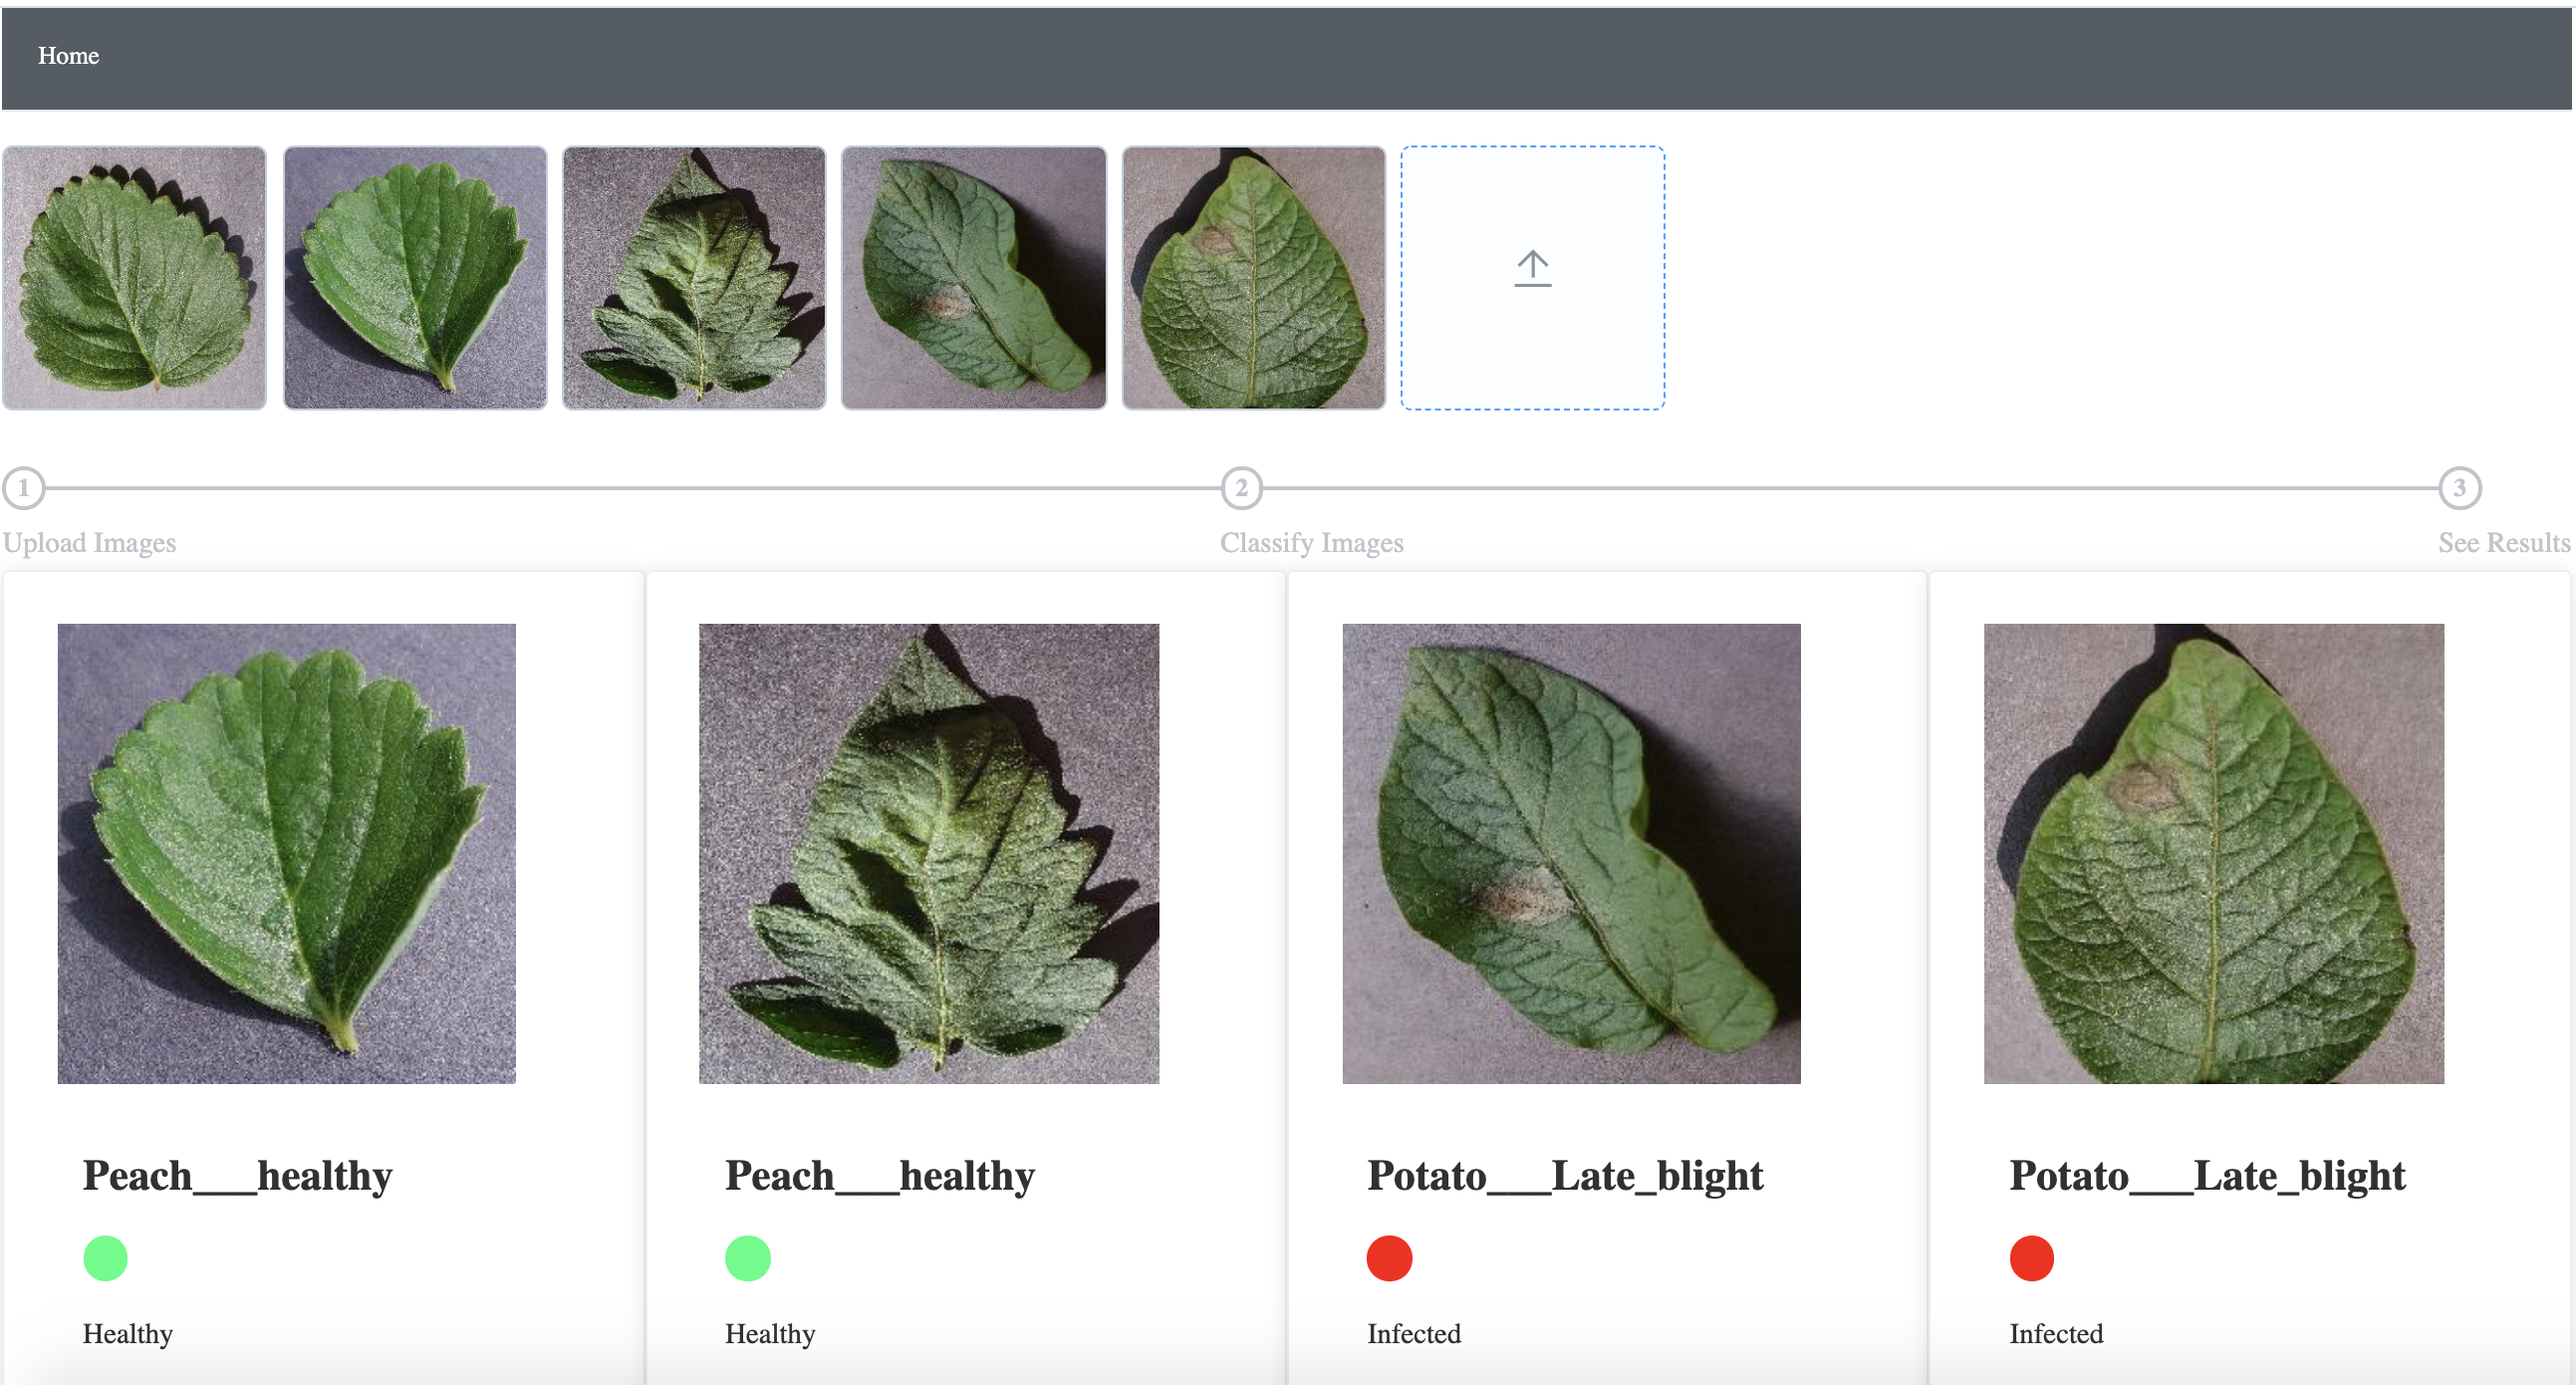Click the first Potato___Late_blight title
Screen dimensions: 2576x1385
coord(1564,1176)
